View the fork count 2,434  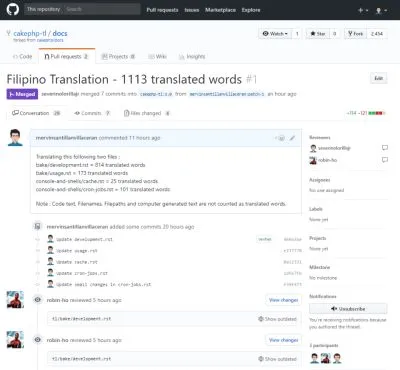coord(377,34)
